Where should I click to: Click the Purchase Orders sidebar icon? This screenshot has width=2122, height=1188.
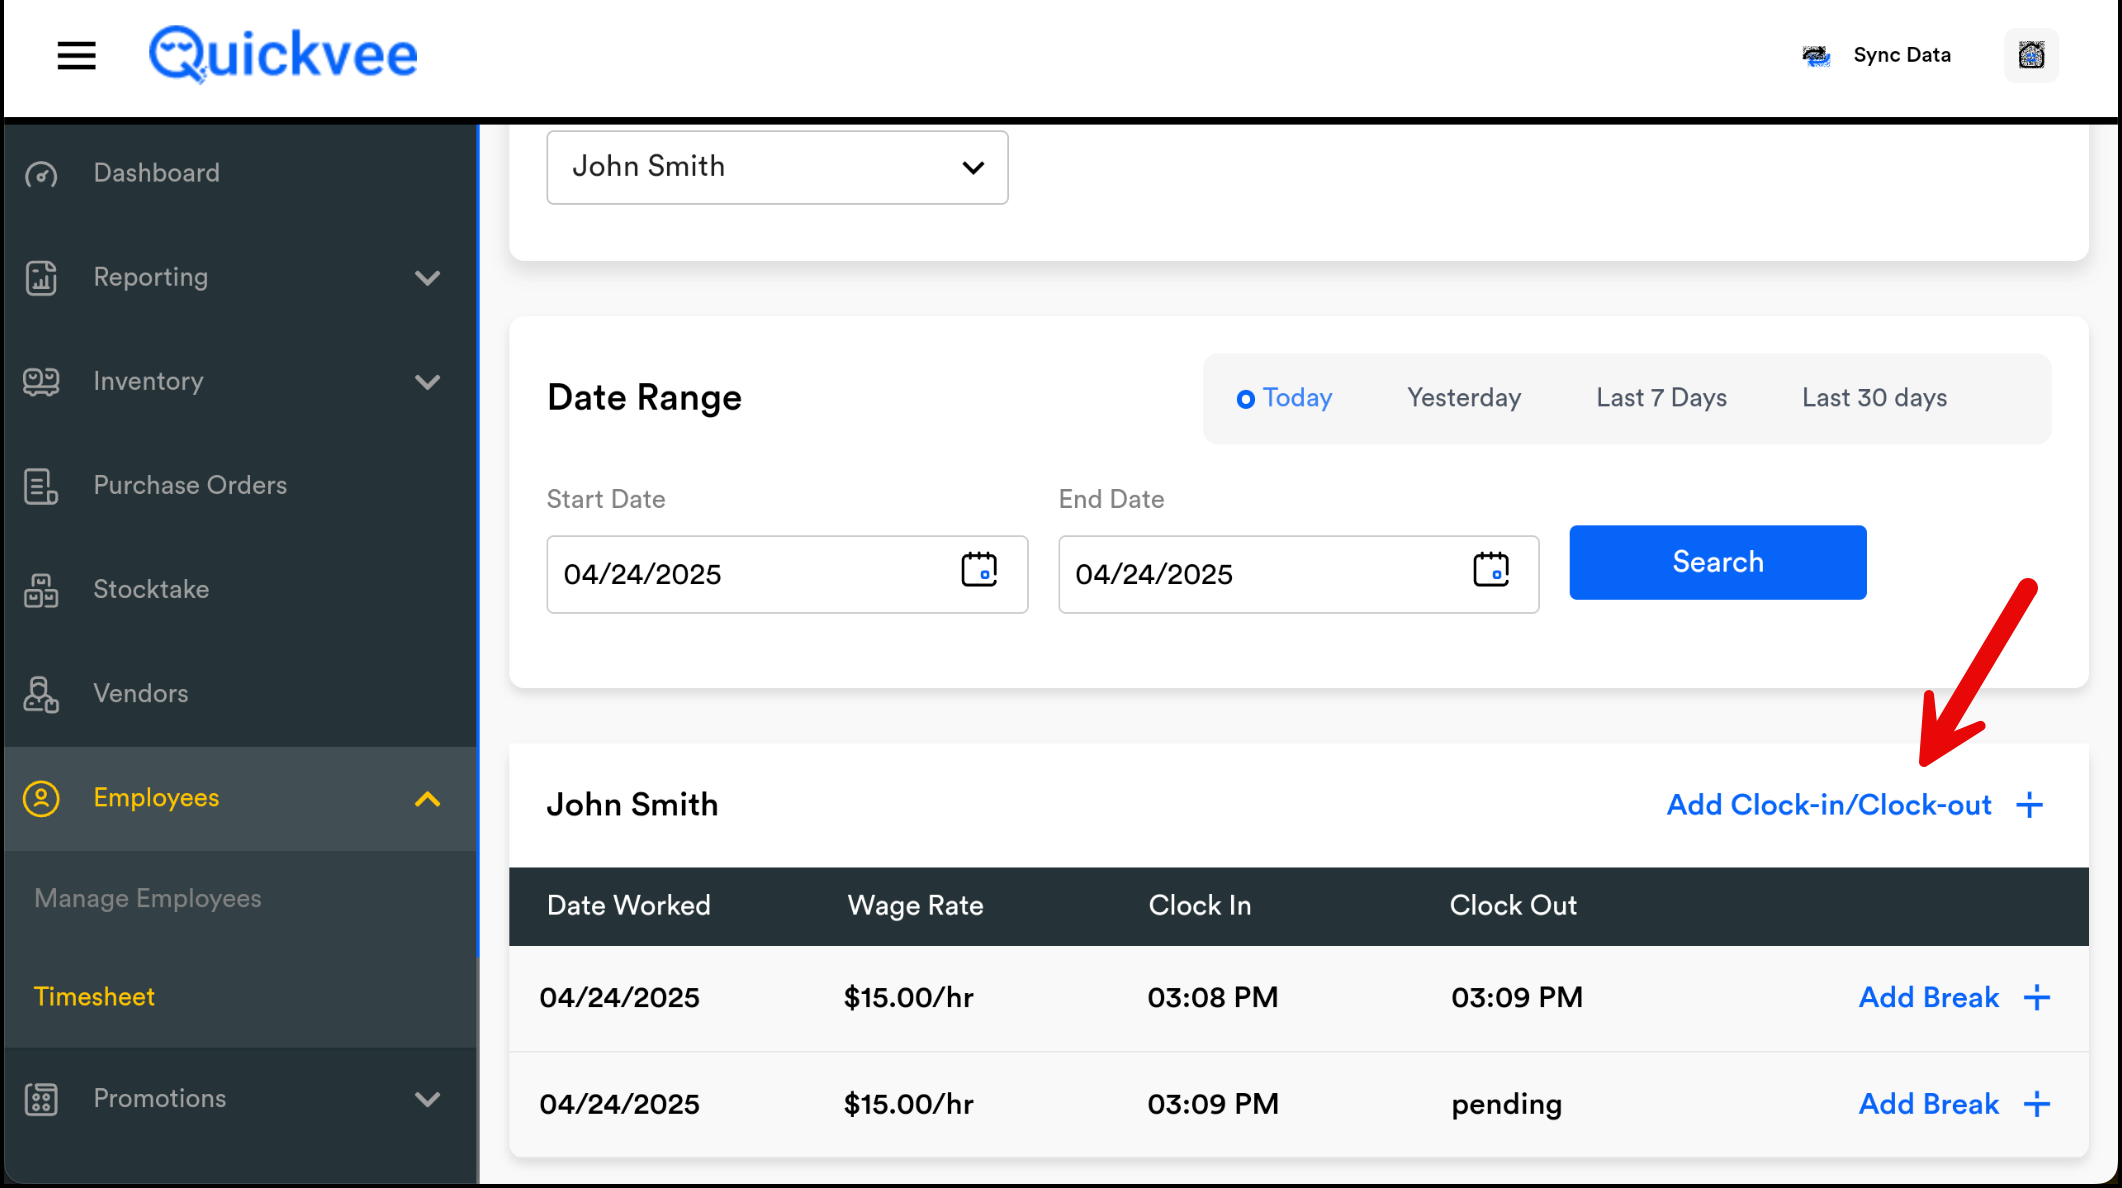tap(41, 486)
